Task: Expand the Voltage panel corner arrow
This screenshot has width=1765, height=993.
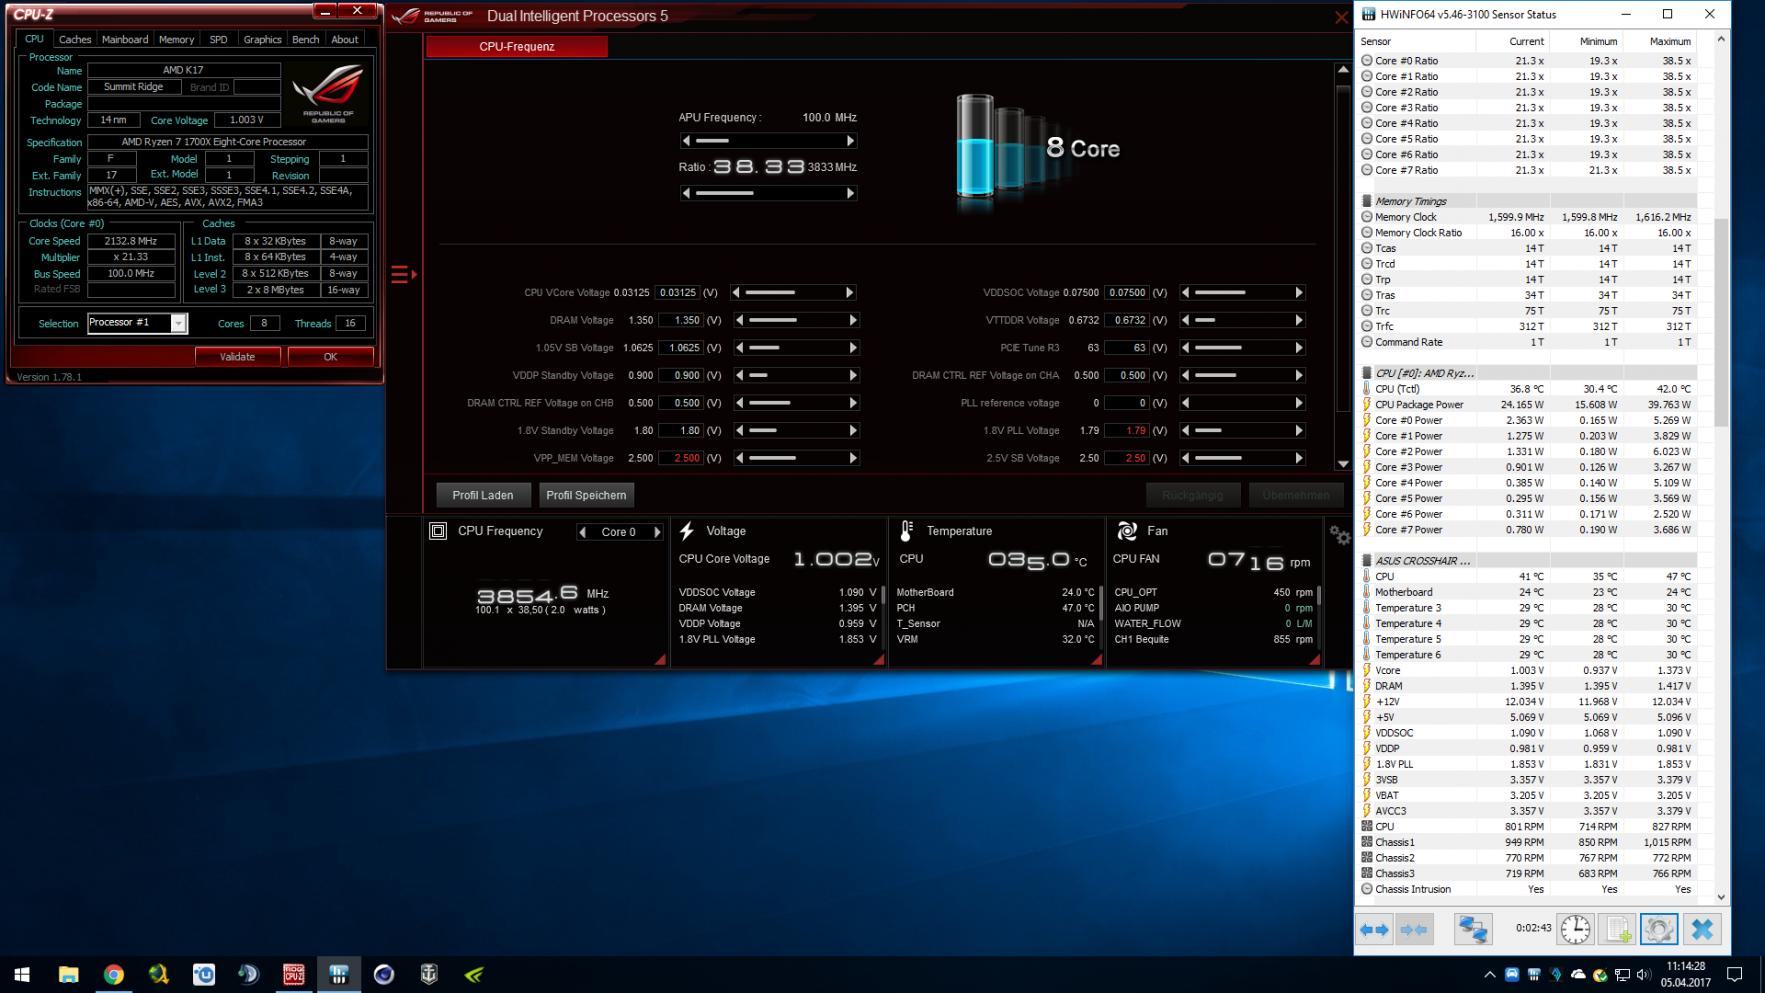Action: tap(878, 659)
